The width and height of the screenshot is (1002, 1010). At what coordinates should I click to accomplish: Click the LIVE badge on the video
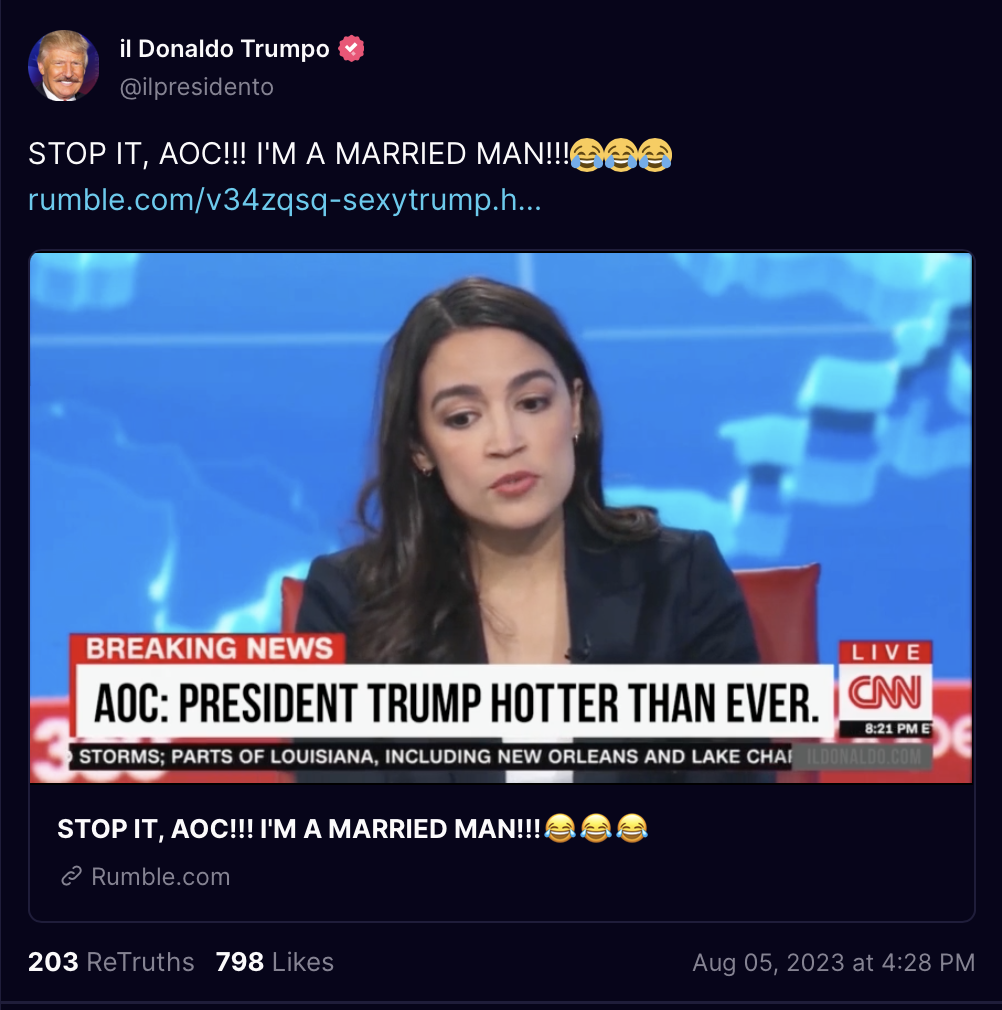pyautogui.click(x=885, y=653)
